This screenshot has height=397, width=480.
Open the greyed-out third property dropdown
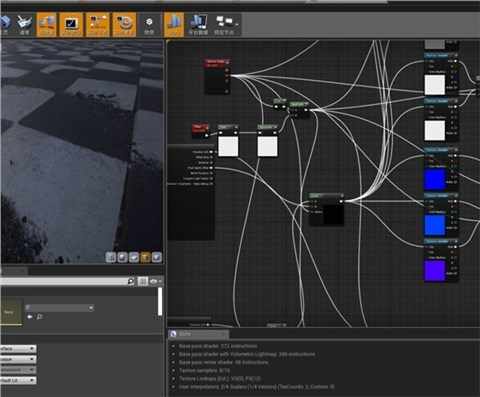[x=18, y=370]
